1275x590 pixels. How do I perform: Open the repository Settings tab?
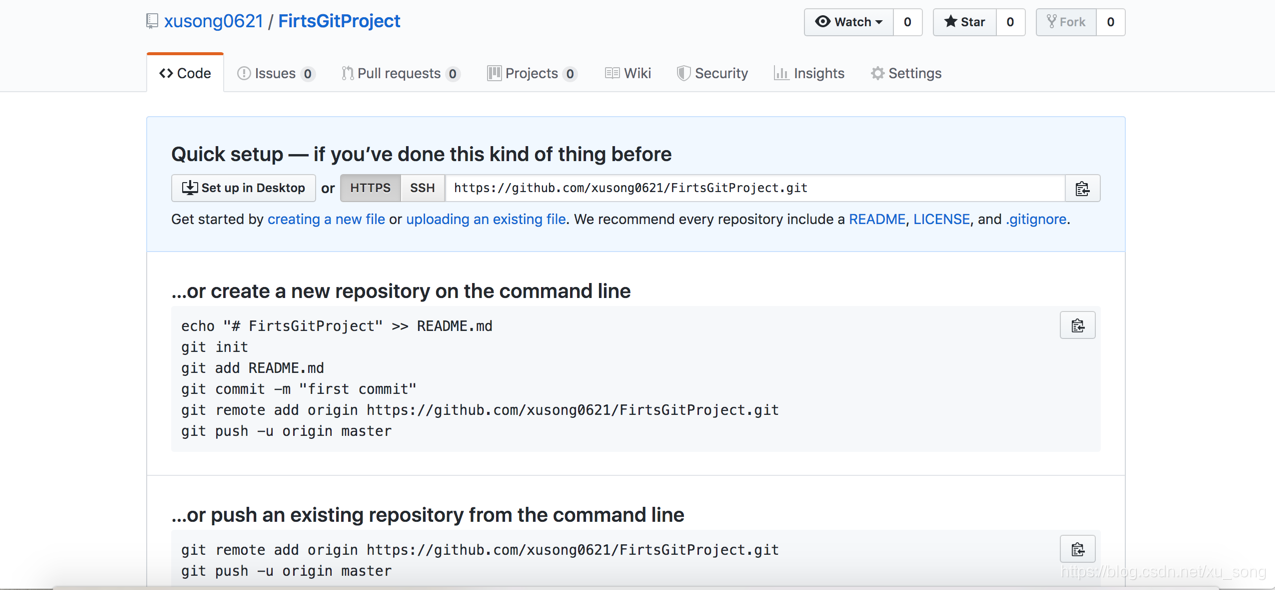[906, 73]
